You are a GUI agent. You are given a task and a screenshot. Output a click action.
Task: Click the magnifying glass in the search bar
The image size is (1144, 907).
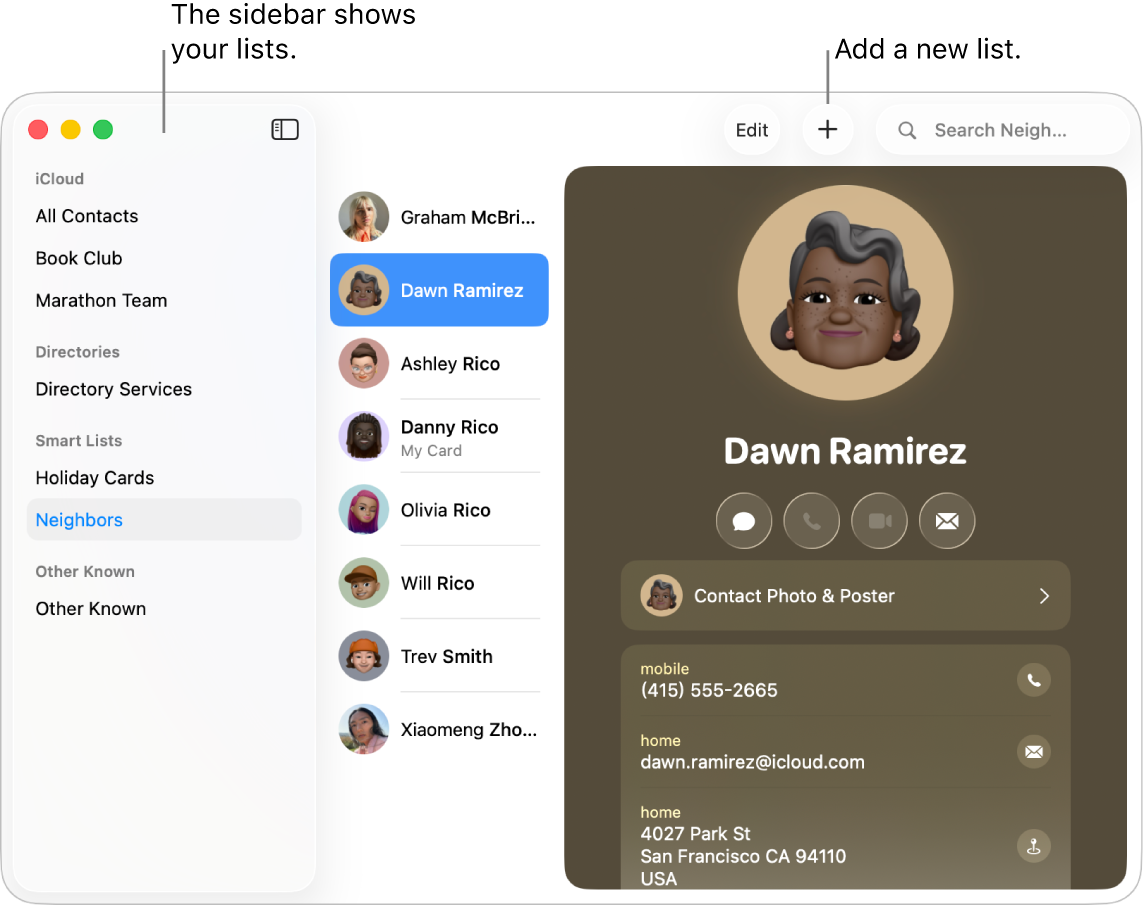906,129
